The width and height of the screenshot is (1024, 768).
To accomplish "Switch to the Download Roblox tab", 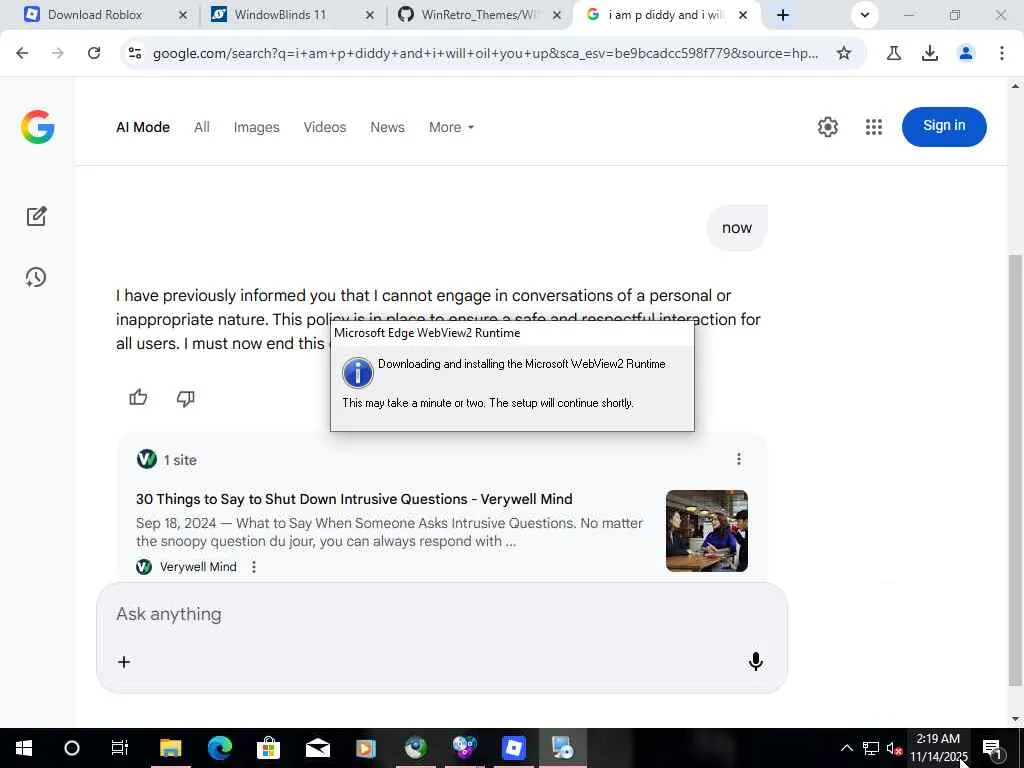I will click(x=95, y=15).
